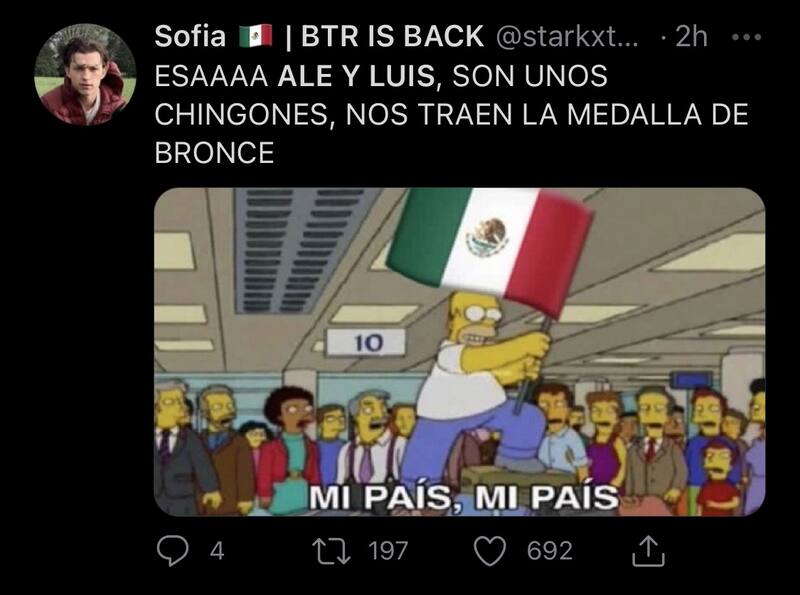Tap the number 10 sign in the image
Viewport: 800px width, 595px height.
click(x=366, y=342)
